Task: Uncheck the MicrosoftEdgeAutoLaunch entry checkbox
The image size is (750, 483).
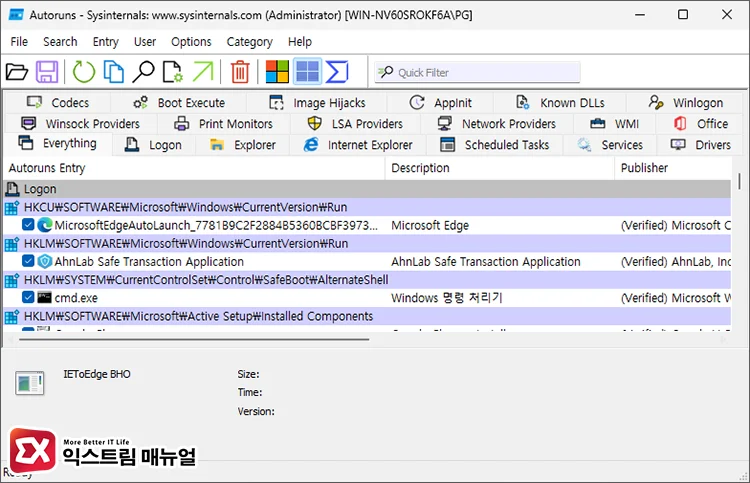Action: 28,226
